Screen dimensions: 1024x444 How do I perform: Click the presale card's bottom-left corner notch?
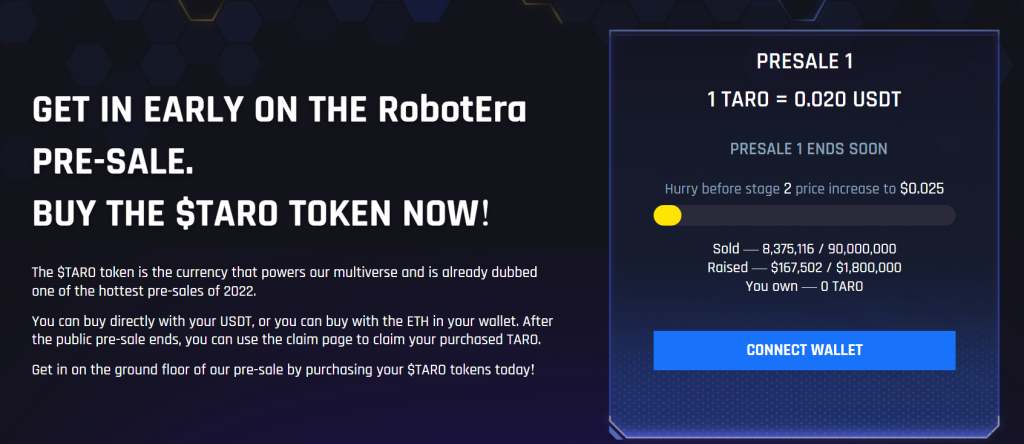(x=617, y=430)
